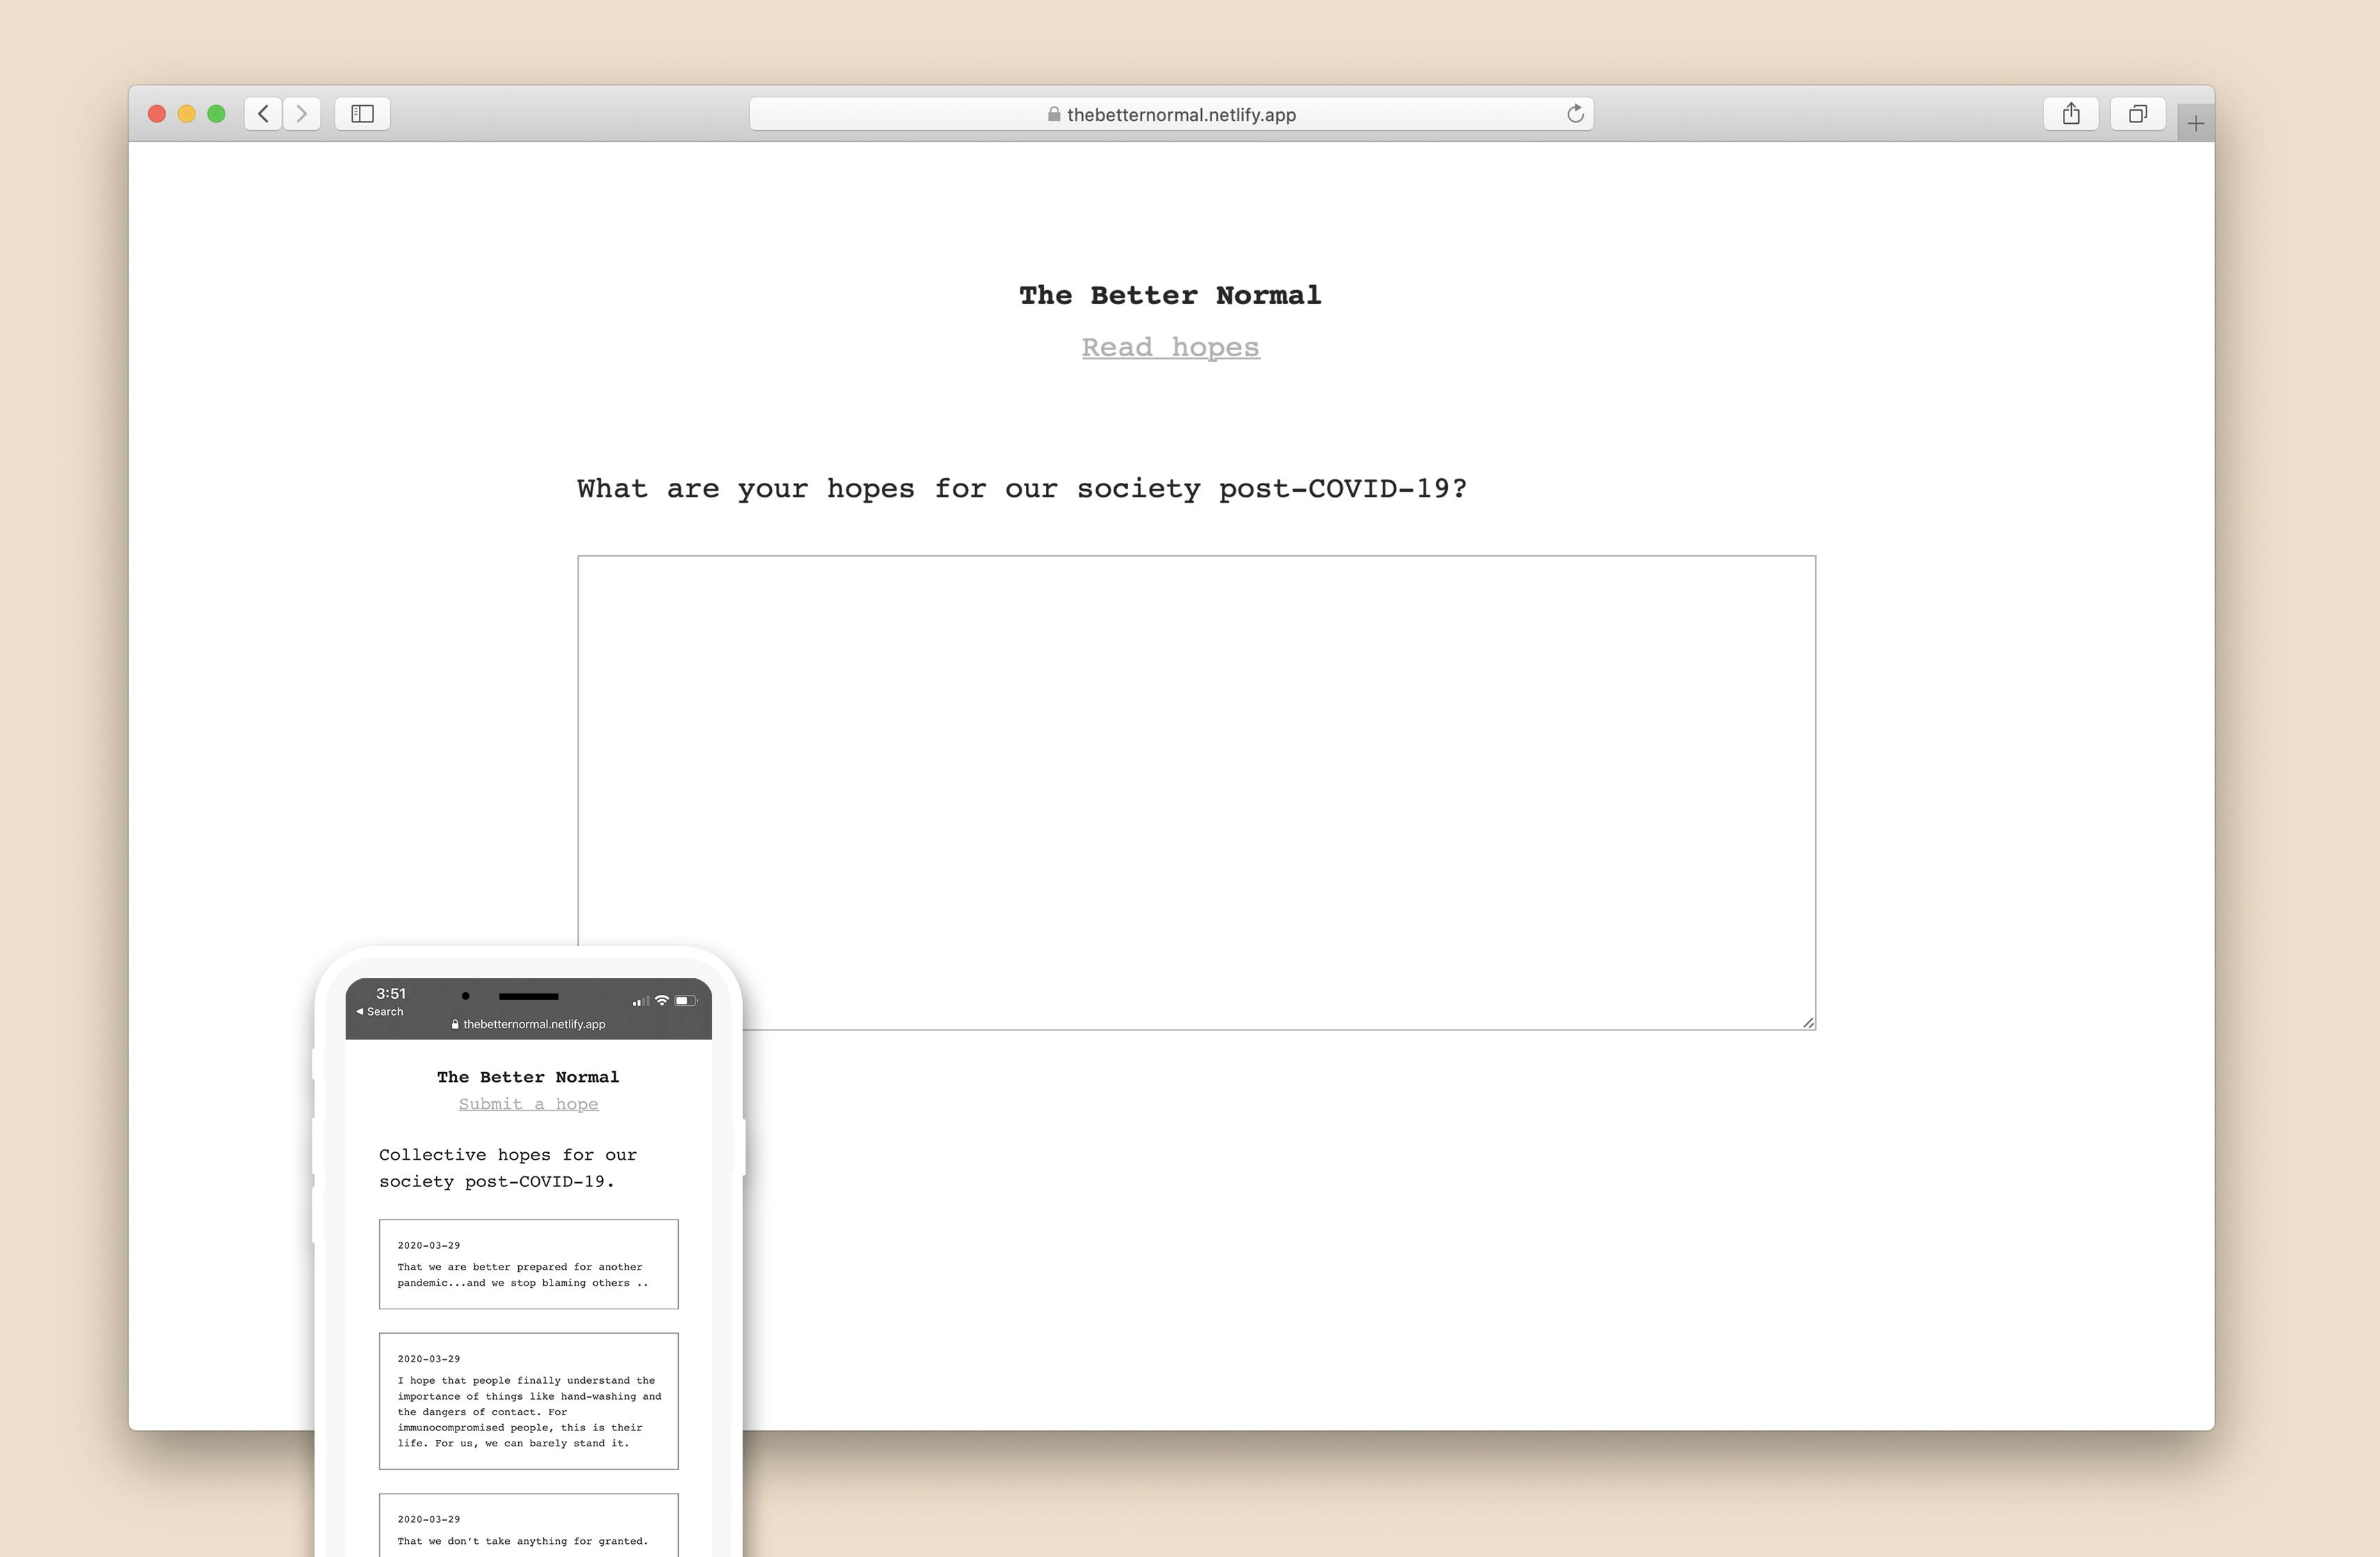Open the Read hopes link
This screenshot has width=2380, height=1557.
point(1170,347)
